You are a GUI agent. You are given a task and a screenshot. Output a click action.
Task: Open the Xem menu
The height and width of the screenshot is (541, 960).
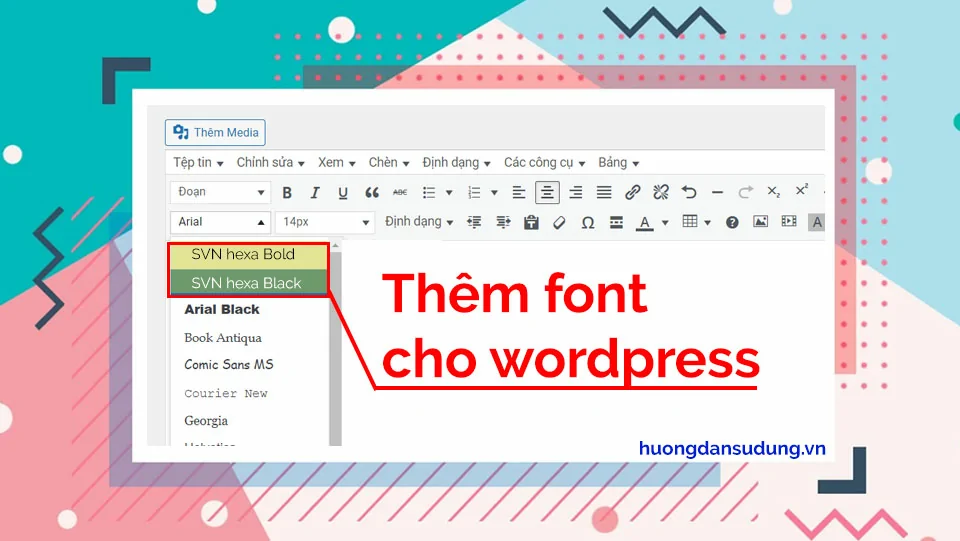point(336,163)
